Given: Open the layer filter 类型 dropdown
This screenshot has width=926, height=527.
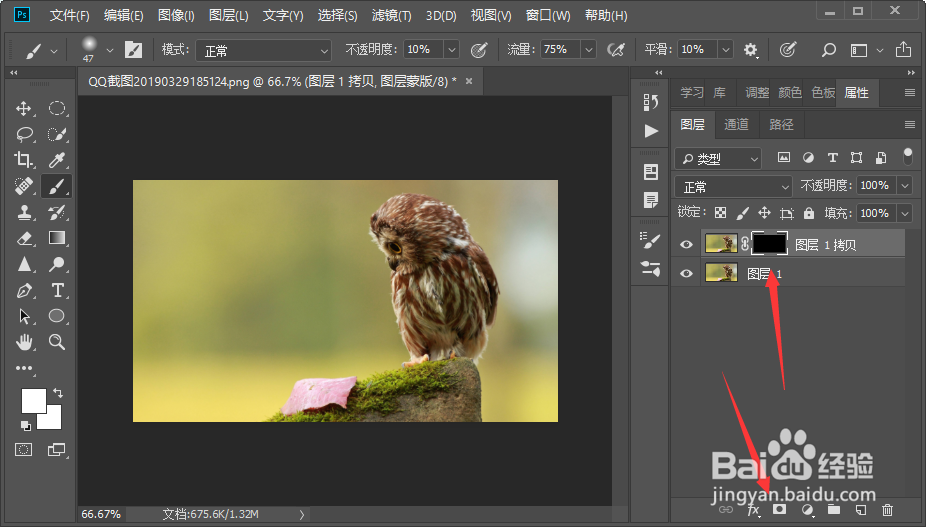Looking at the screenshot, I should [x=718, y=158].
